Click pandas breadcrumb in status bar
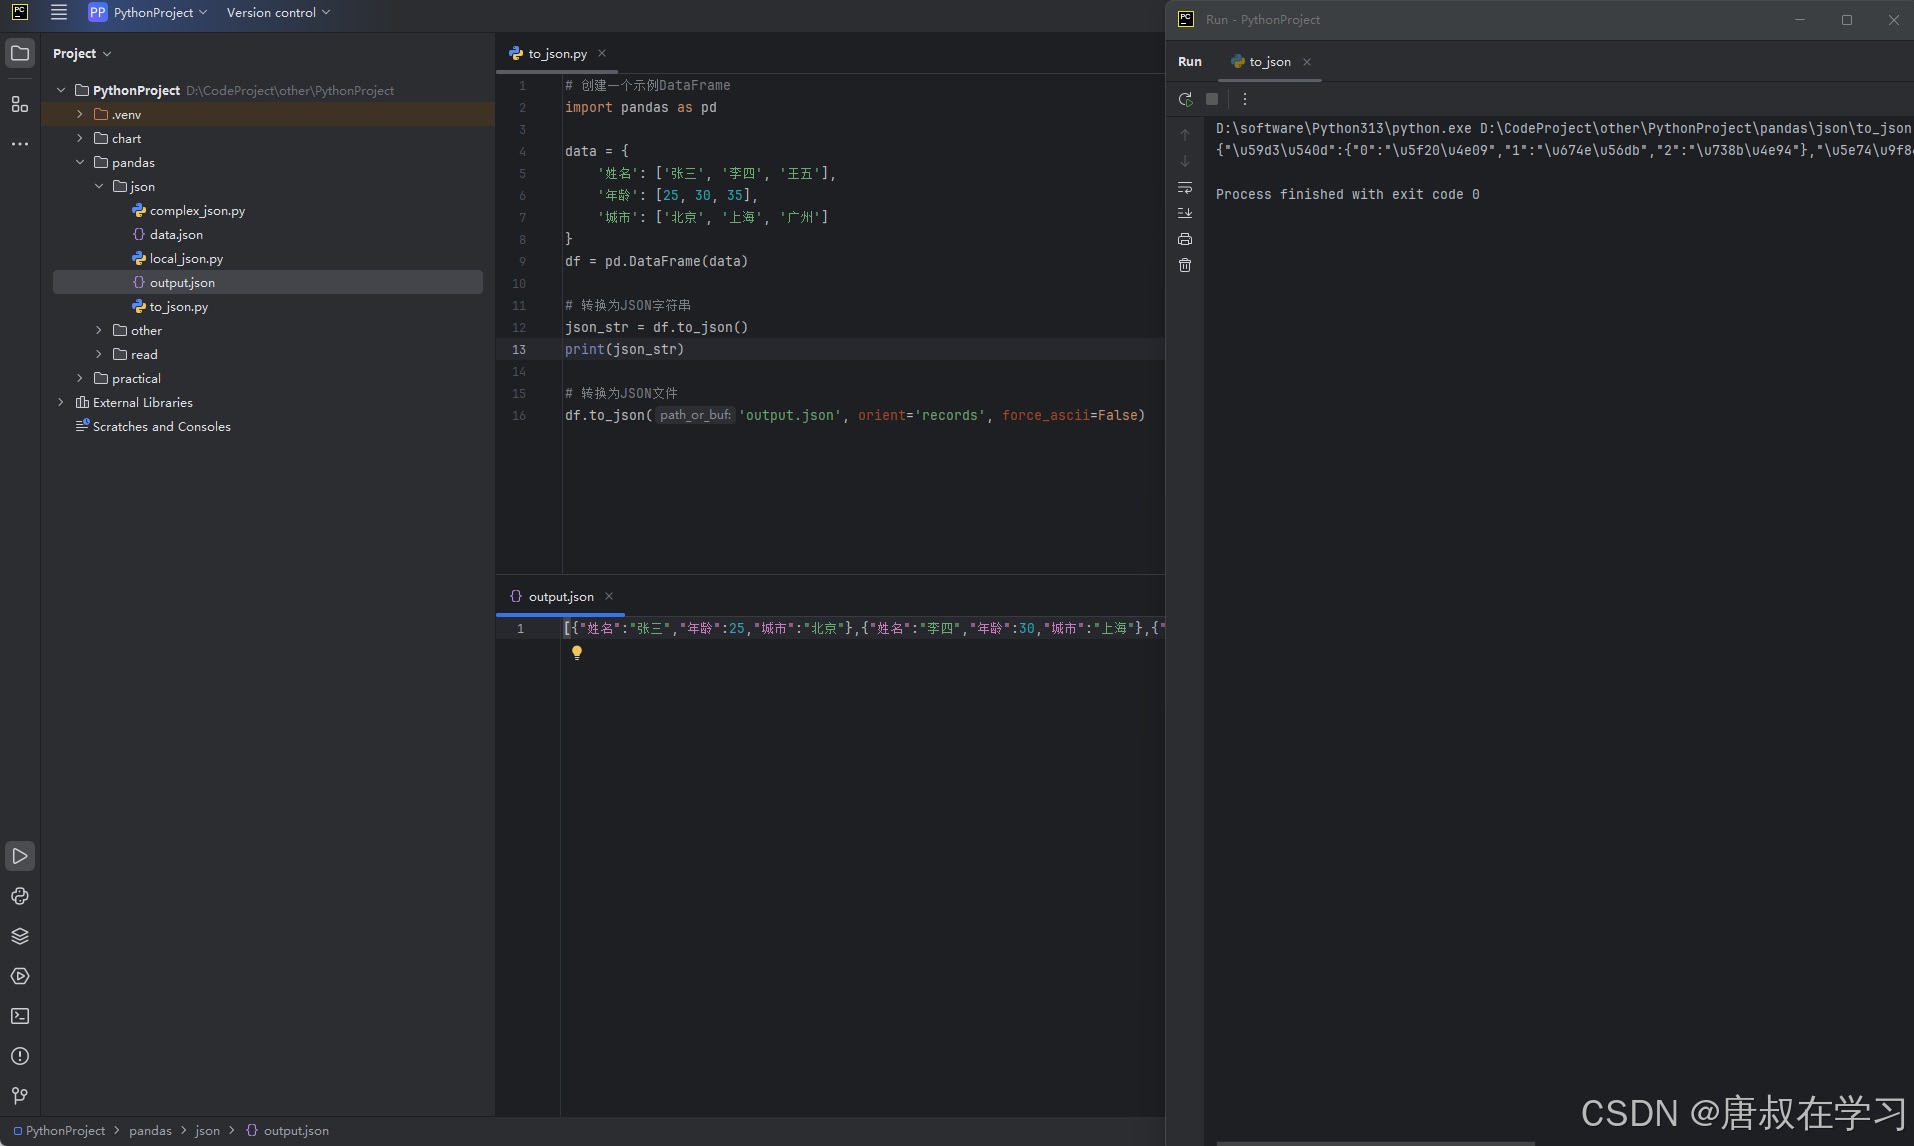The width and height of the screenshot is (1914, 1146). [150, 1130]
